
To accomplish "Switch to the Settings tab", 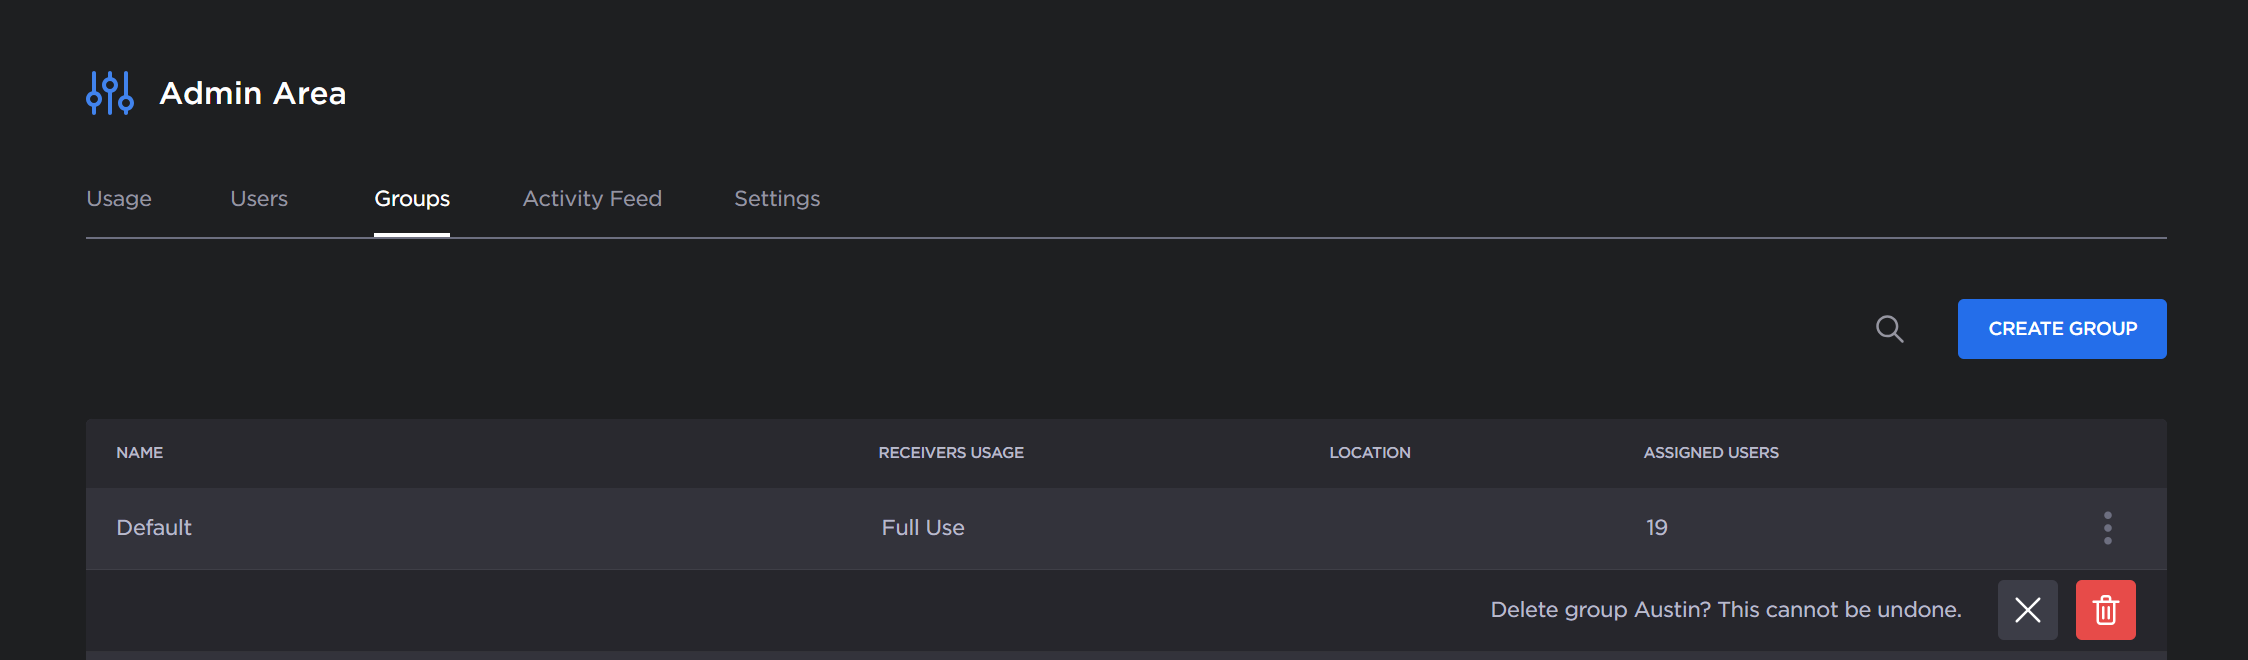I will [x=777, y=198].
